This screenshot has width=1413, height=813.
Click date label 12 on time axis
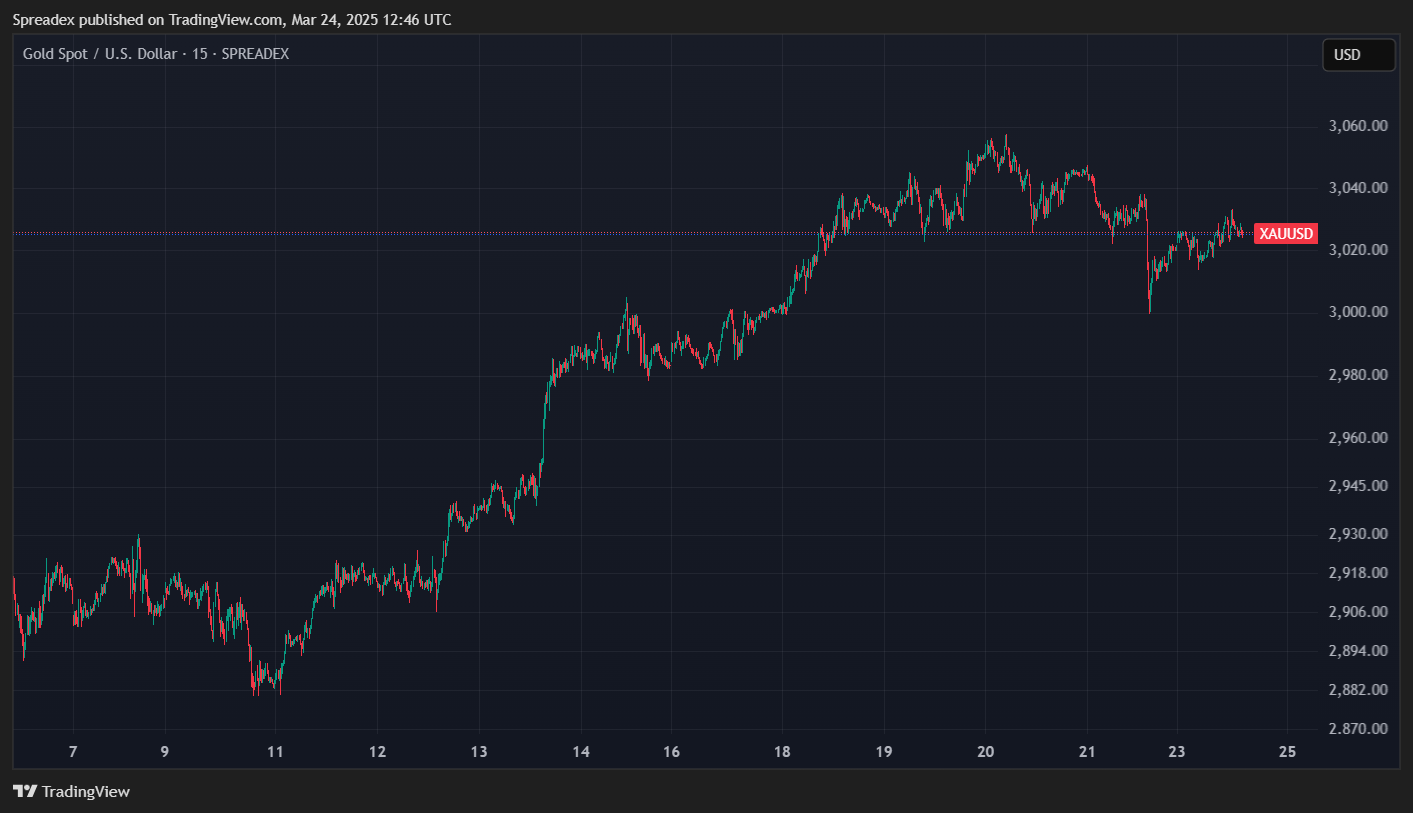click(378, 752)
